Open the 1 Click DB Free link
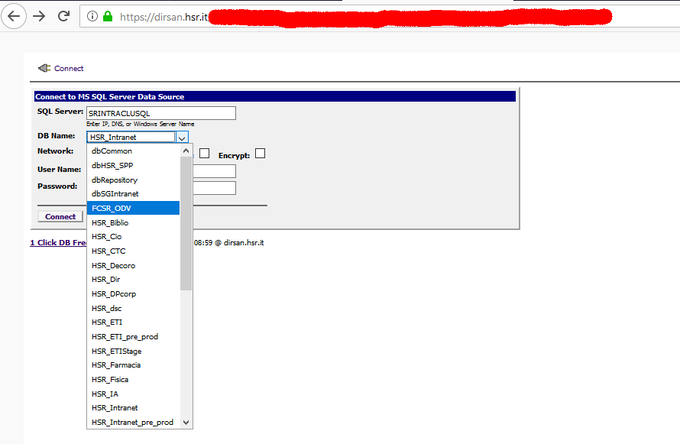The width and height of the screenshot is (680, 444). (x=58, y=243)
